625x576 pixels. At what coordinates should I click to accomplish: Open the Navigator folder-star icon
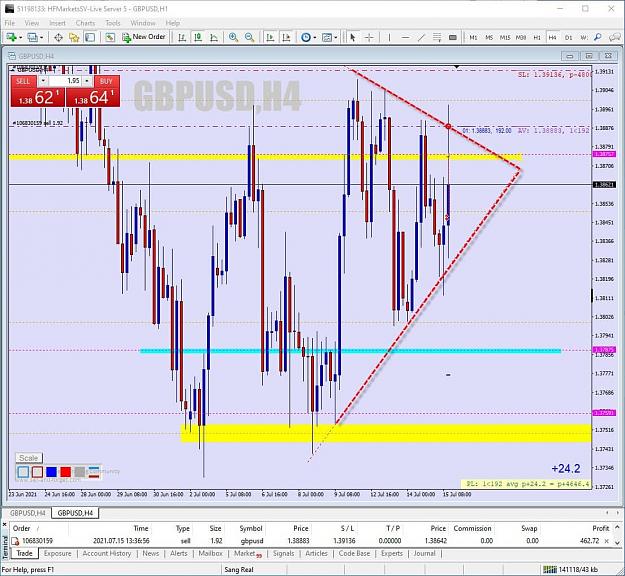[x=74, y=37]
